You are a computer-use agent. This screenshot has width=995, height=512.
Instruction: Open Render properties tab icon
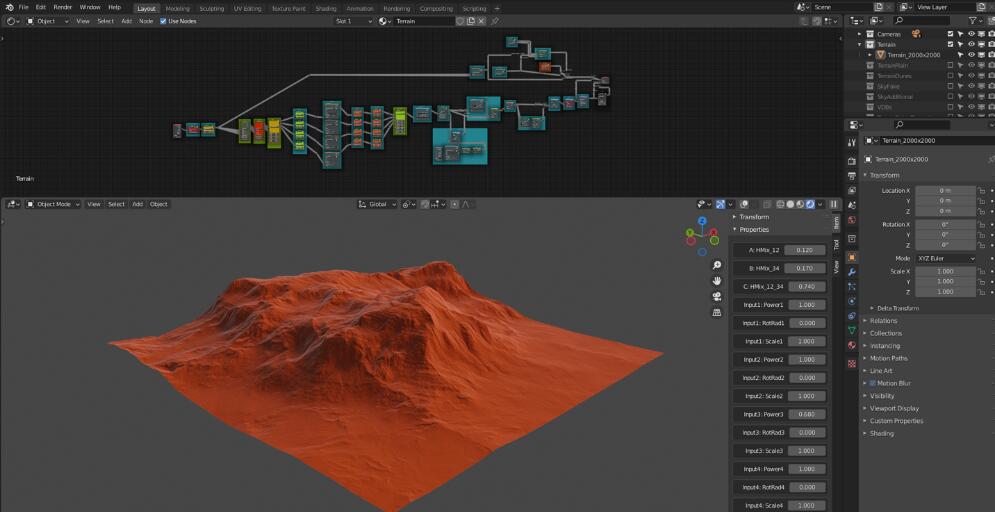[x=852, y=161]
